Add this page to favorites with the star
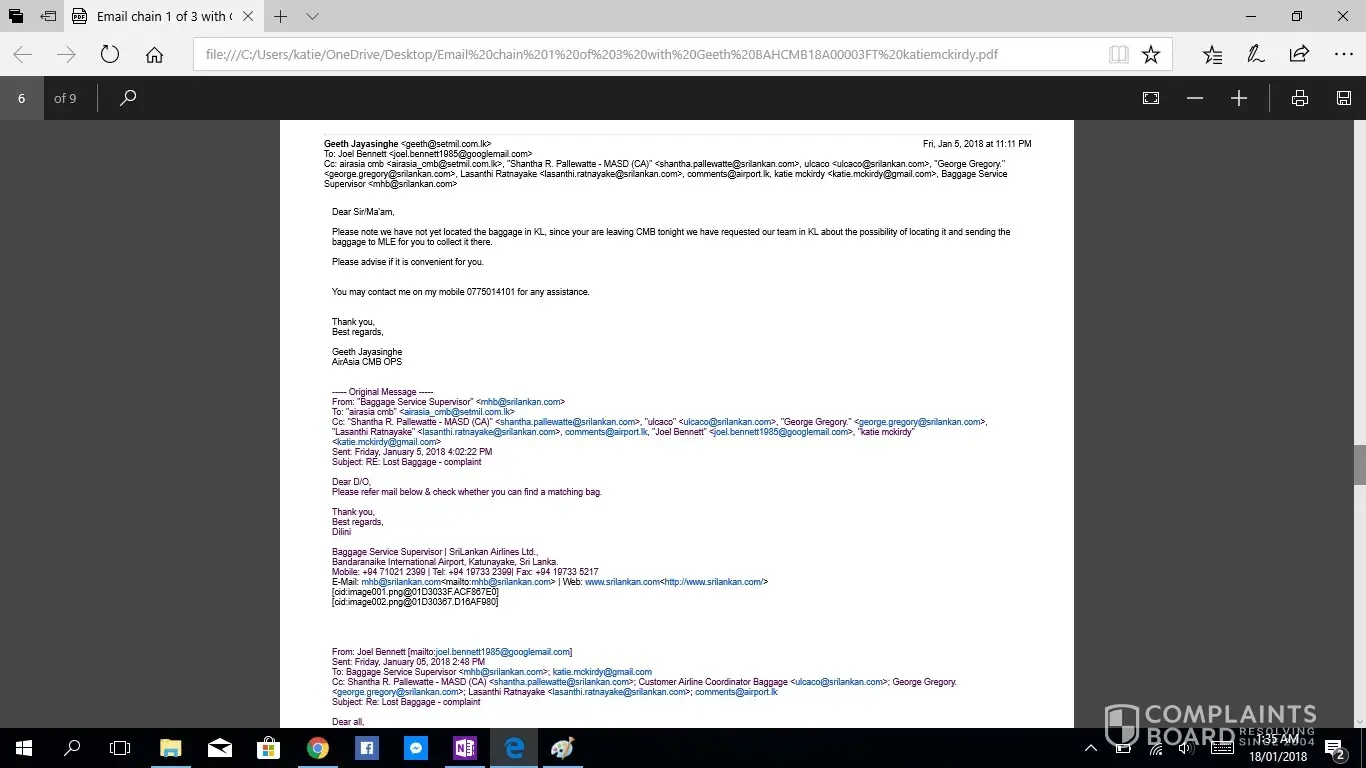The image size is (1366, 768). [1151, 55]
